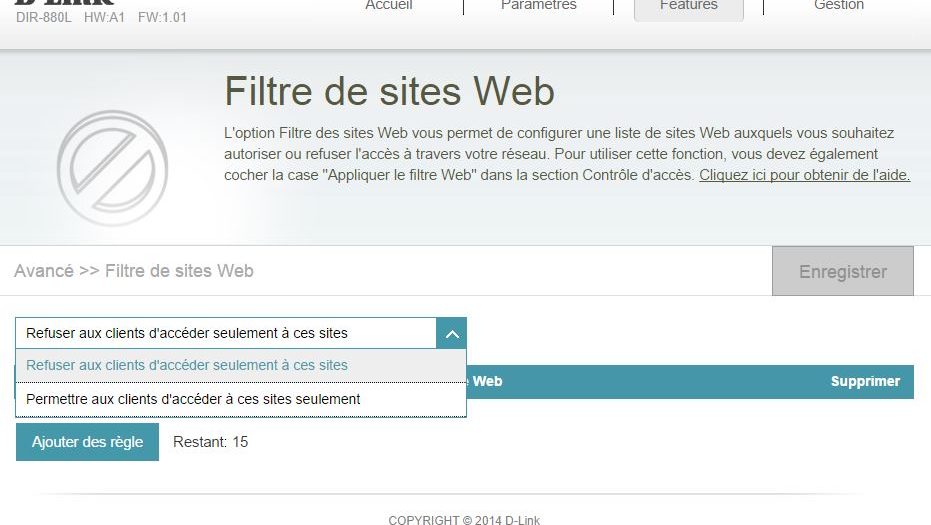Open the 'Cliquez ici pour obtenir de l'aide' link

point(804,175)
